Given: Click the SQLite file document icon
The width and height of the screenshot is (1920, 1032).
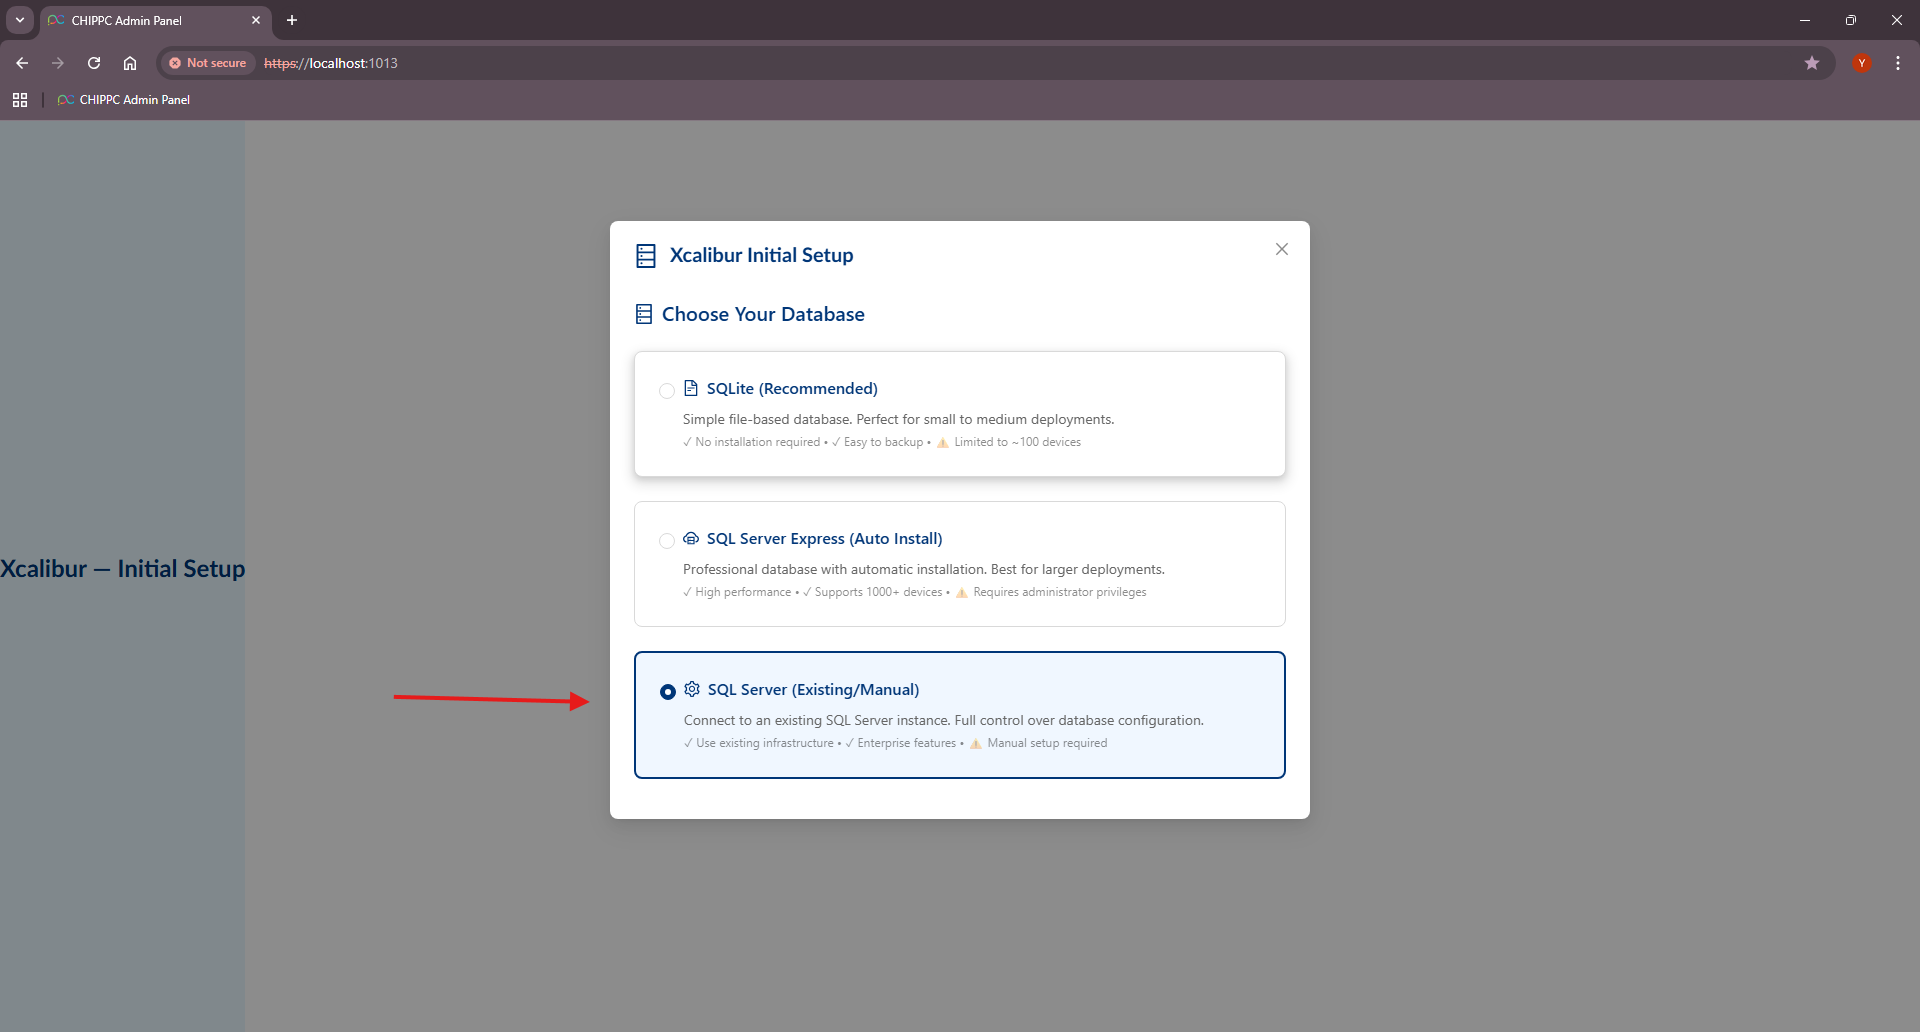Looking at the screenshot, I should (x=691, y=388).
